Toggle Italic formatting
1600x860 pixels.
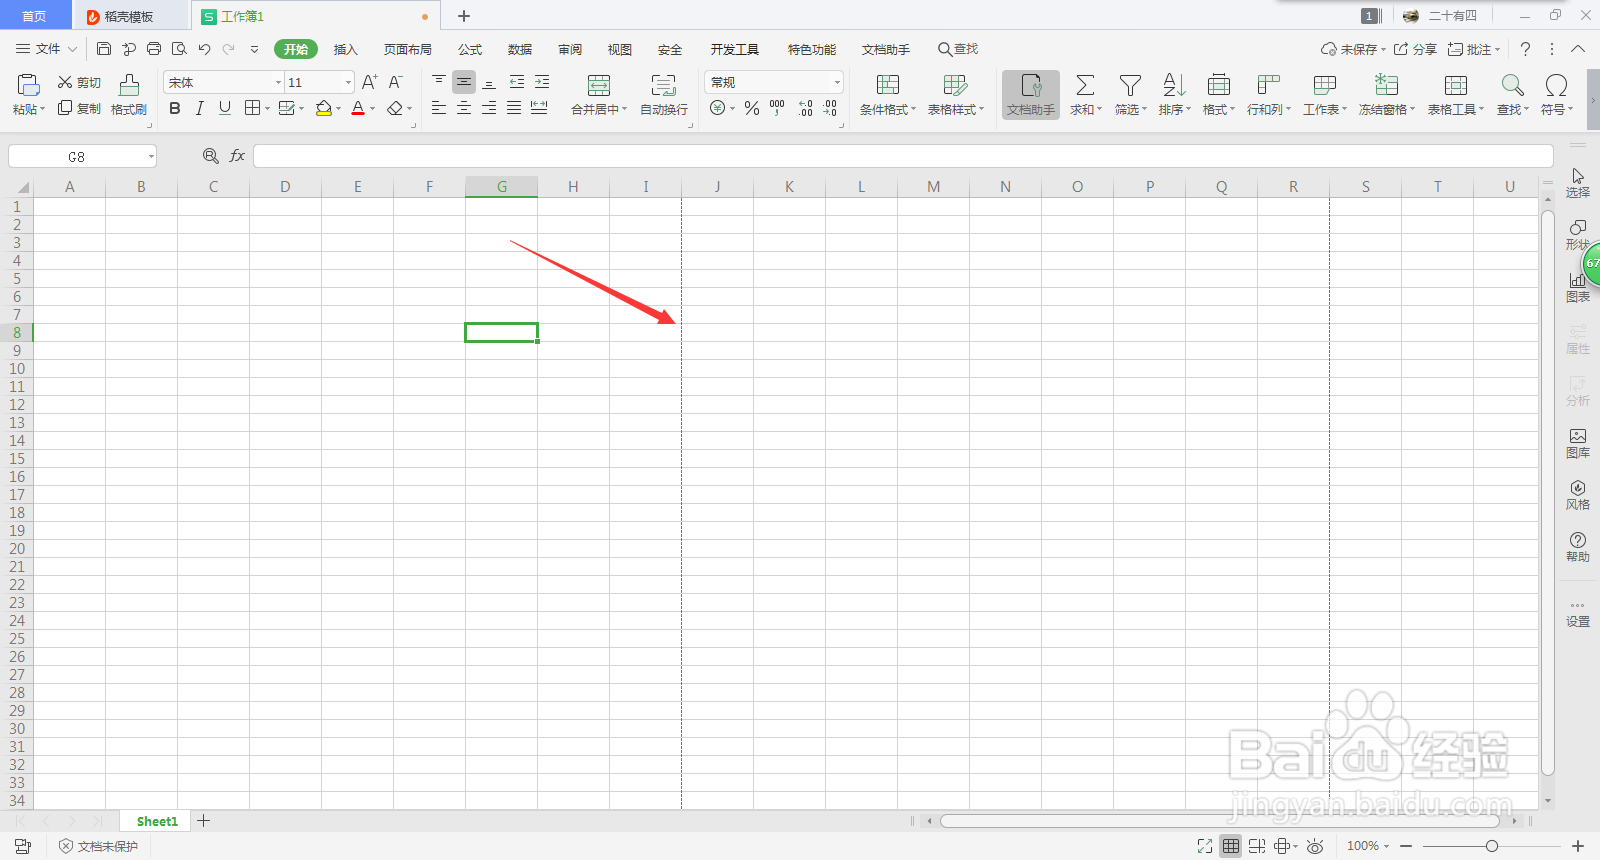click(x=200, y=108)
